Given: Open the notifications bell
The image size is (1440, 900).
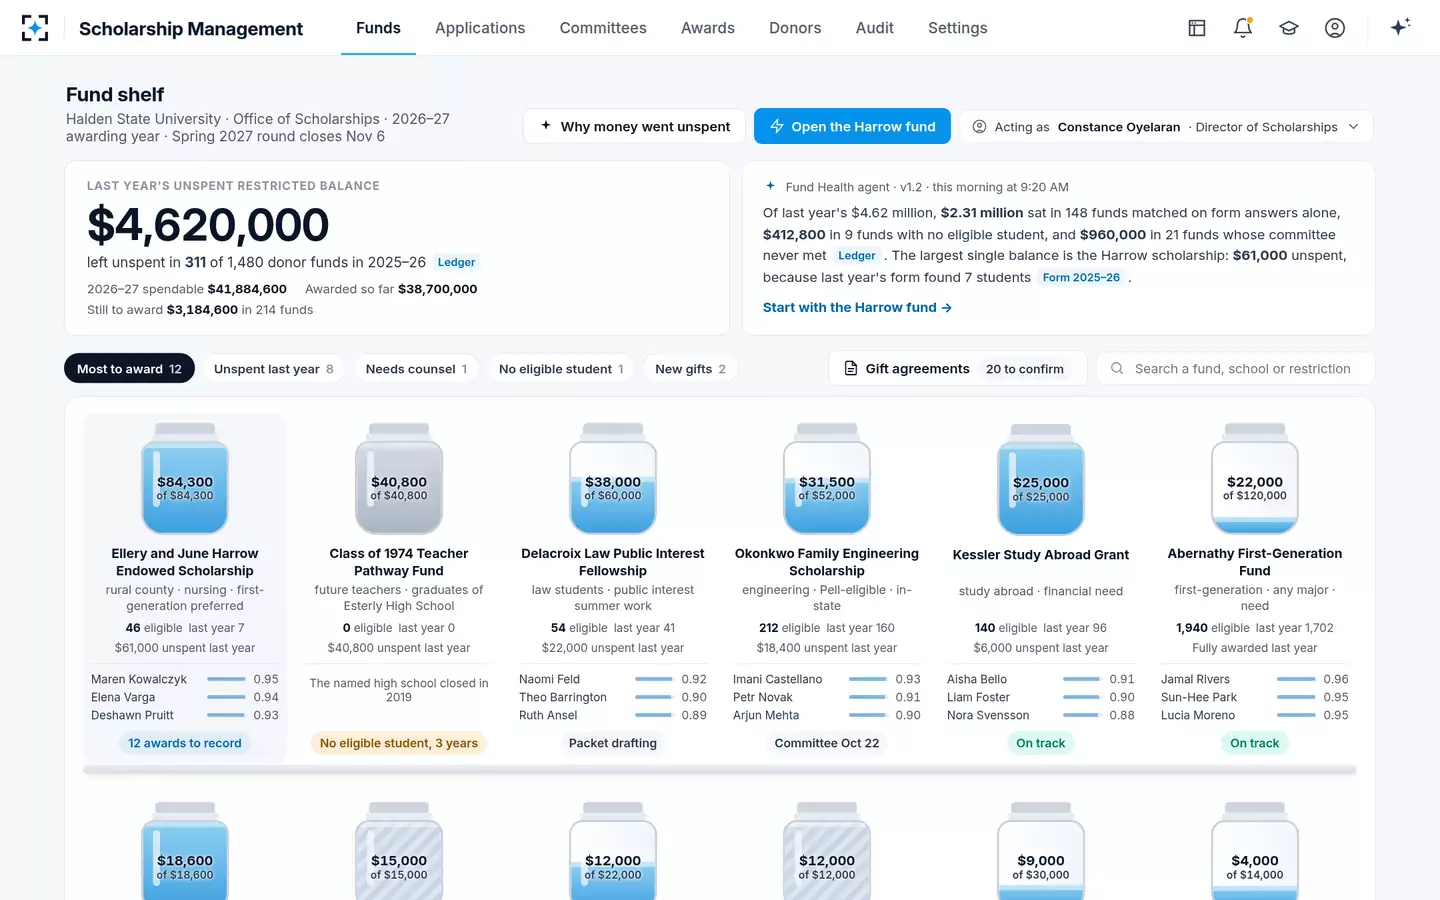Looking at the screenshot, I should click(x=1243, y=28).
